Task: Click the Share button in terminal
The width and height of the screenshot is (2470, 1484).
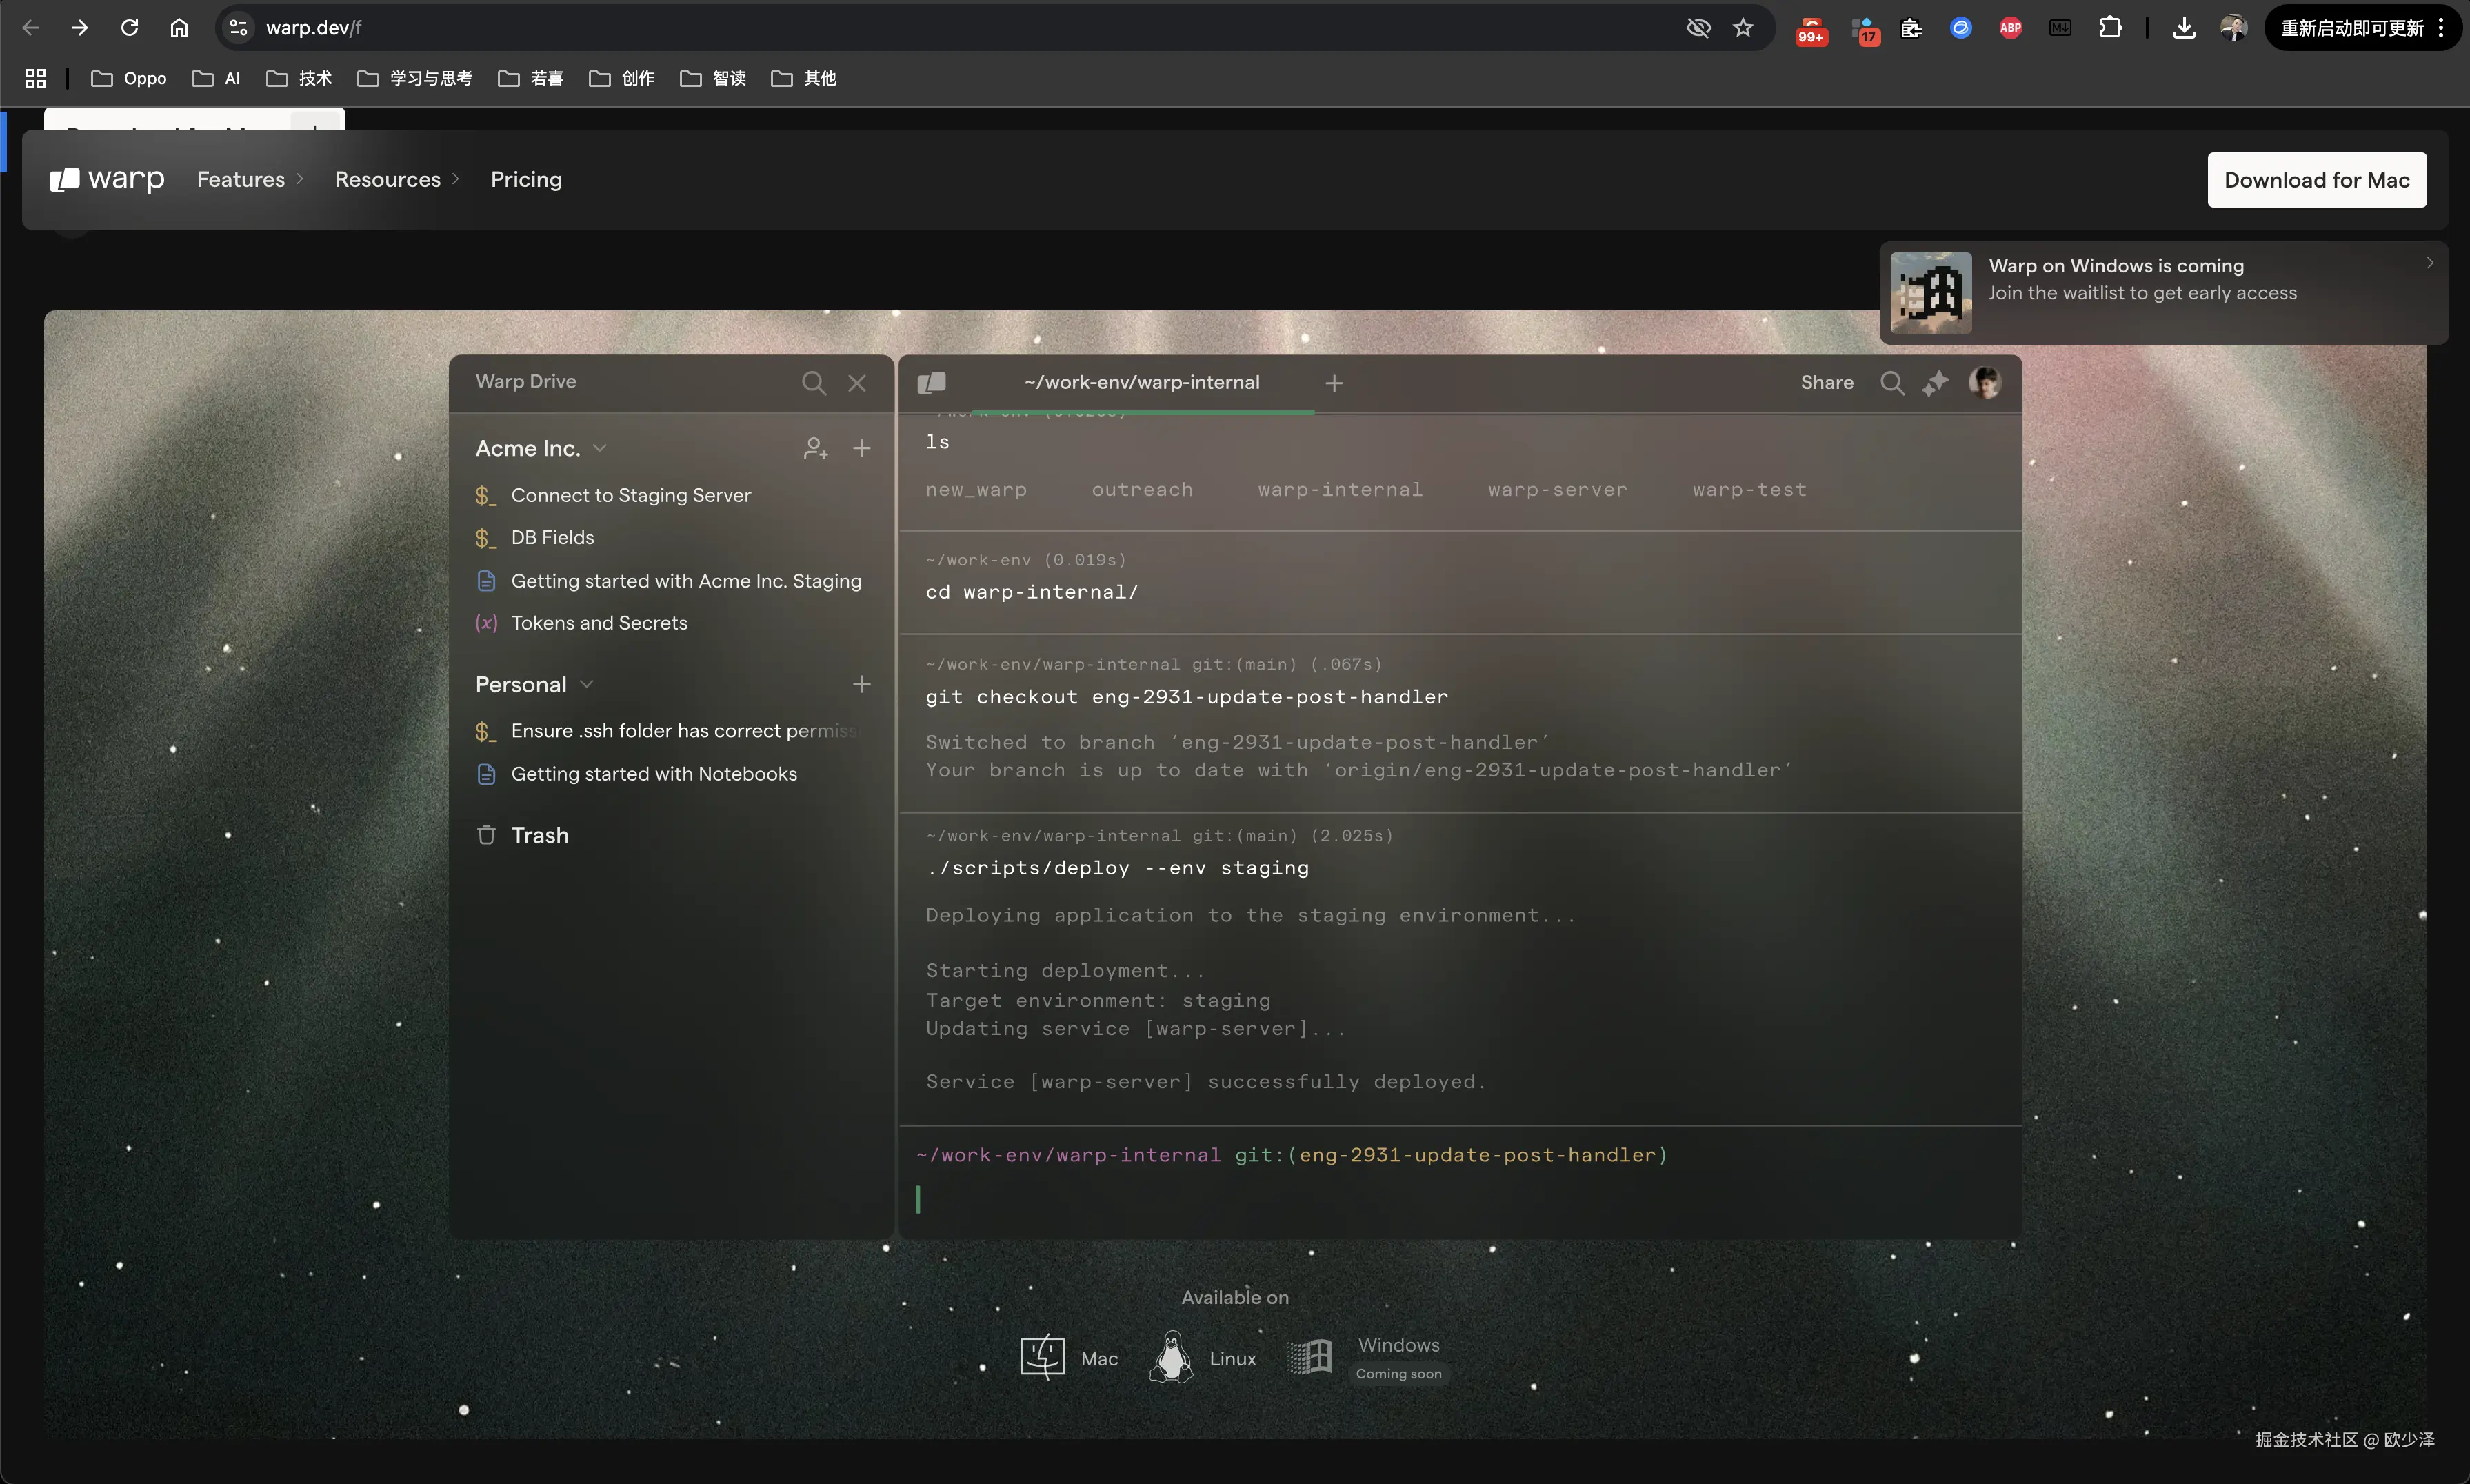Action: (x=1826, y=383)
